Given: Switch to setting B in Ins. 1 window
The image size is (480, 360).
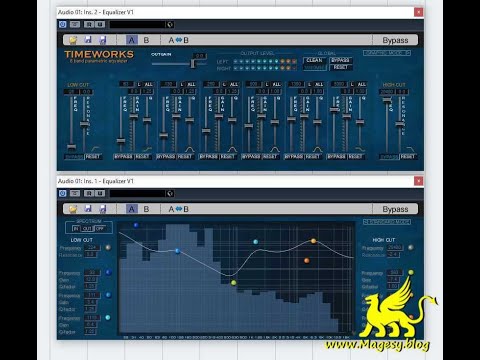Looking at the screenshot, I should (x=146, y=209).
